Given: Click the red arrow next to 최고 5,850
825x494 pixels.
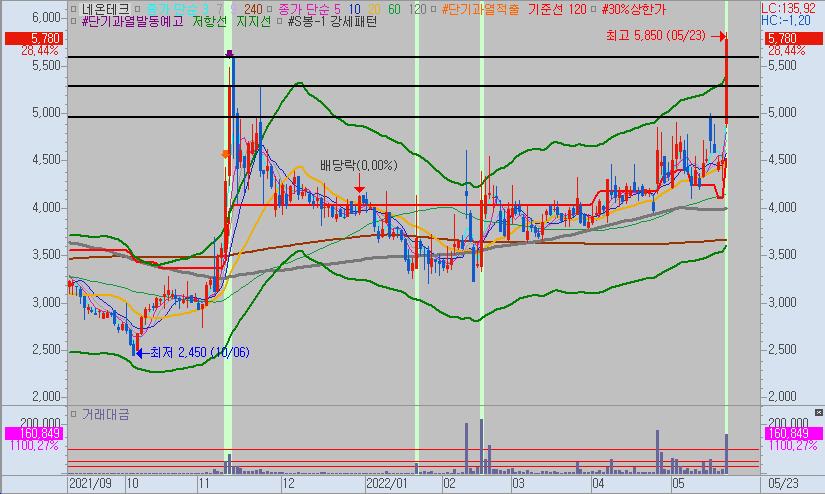Looking at the screenshot, I should click(719, 36).
